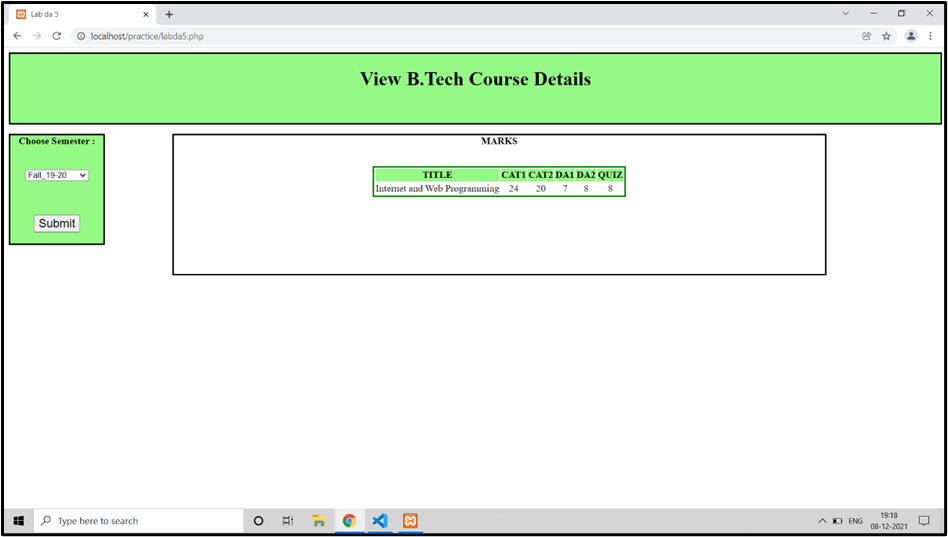Open the clock and date 08-12-2021
This screenshot has height=537, width=948.
point(889,521)
